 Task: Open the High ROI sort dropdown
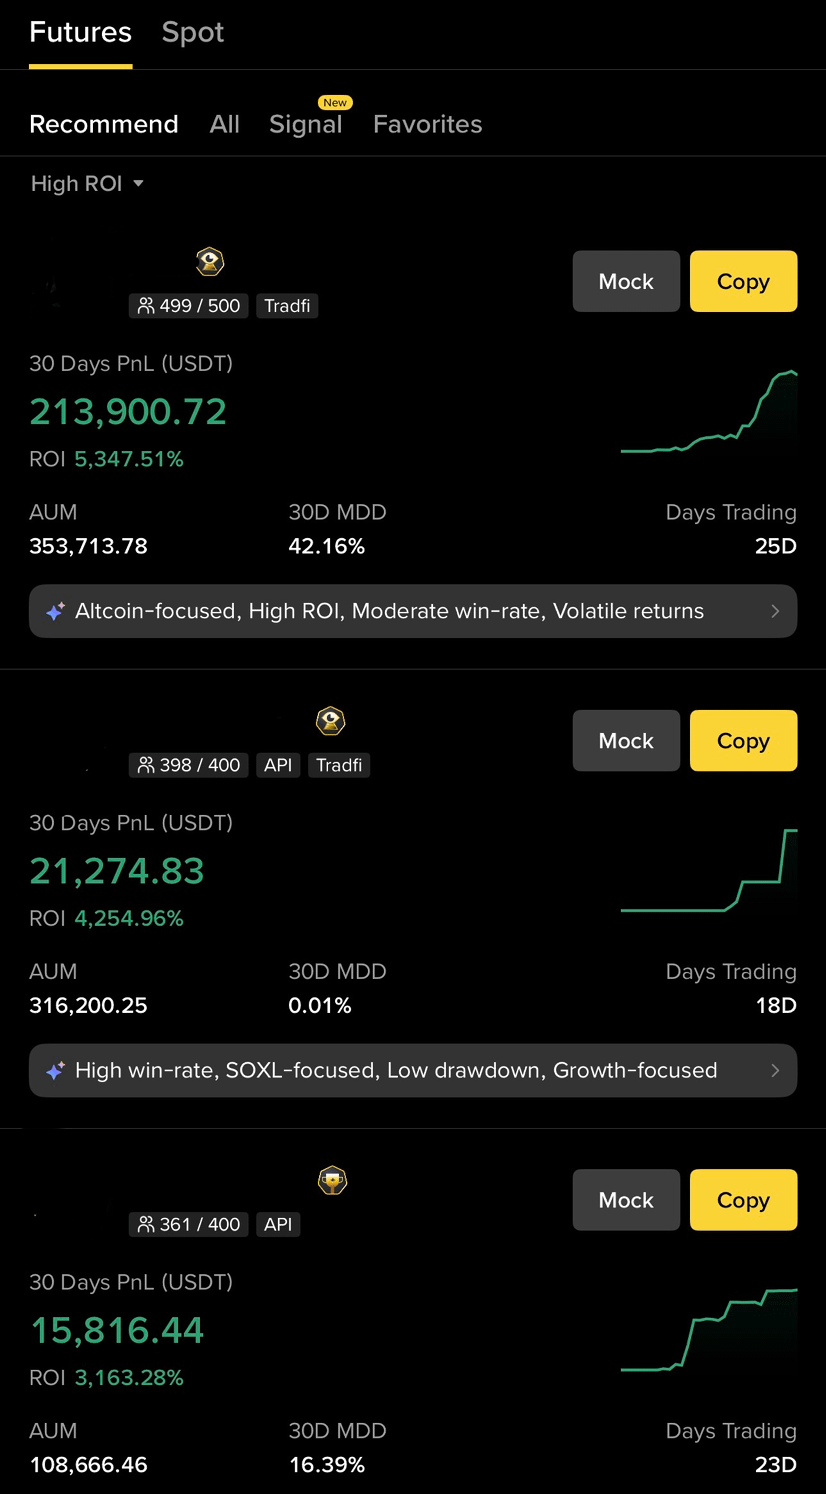(x=87, y=184)
